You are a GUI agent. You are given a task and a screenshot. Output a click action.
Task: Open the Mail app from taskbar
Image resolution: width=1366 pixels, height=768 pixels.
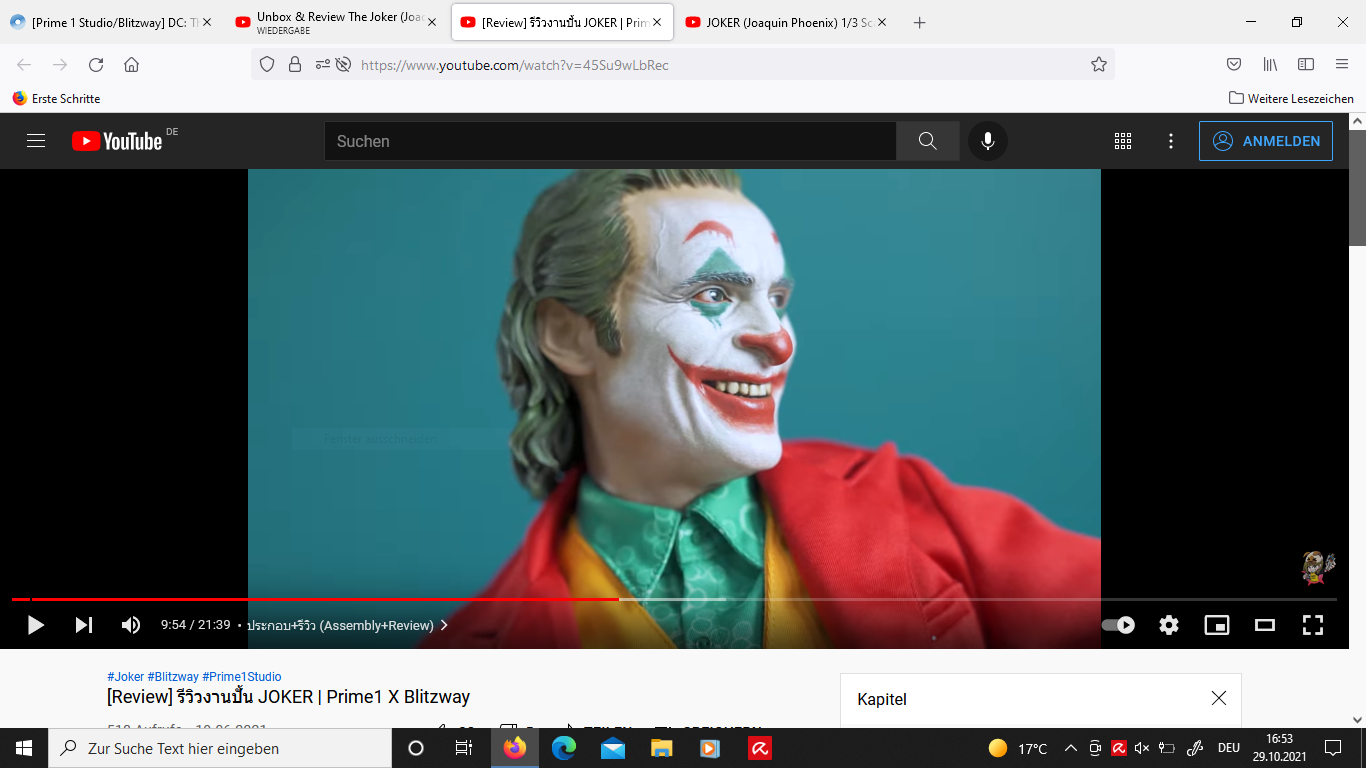point(613,748)
